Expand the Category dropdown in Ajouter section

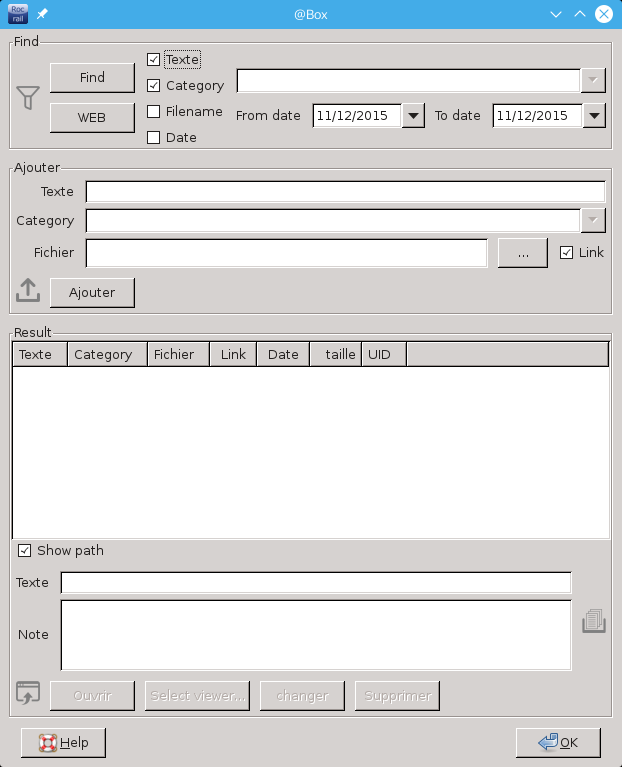pos(594,221)
